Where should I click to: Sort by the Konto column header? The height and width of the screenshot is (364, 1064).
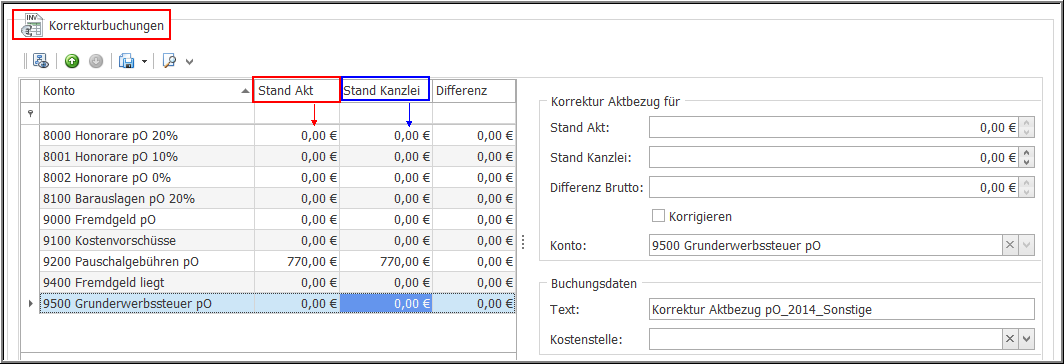(147, 90)
